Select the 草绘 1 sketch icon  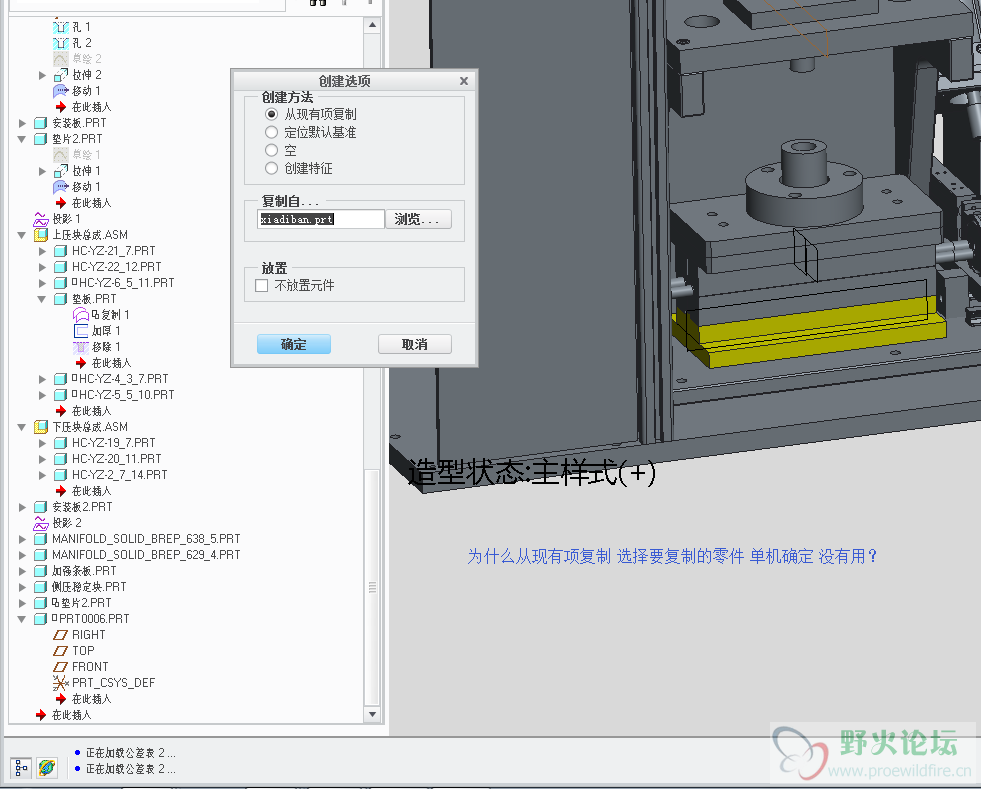(61, 155)
